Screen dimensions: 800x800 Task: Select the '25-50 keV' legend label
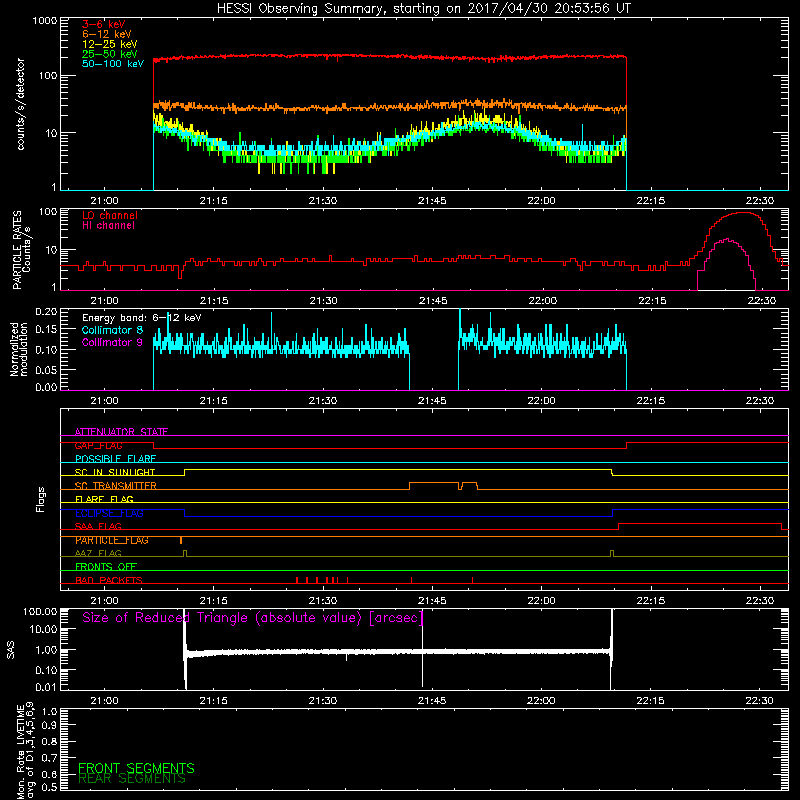(x=110, y=54)
